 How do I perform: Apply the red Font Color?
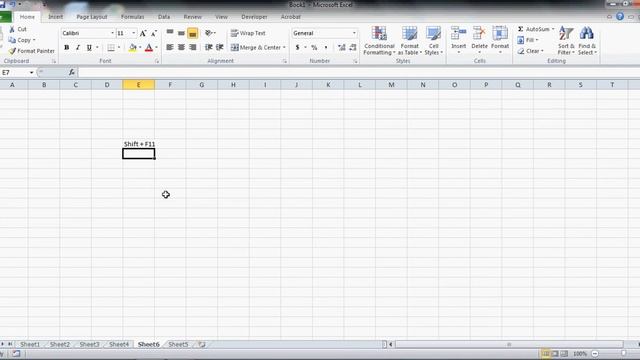click(x=149, y=48)
